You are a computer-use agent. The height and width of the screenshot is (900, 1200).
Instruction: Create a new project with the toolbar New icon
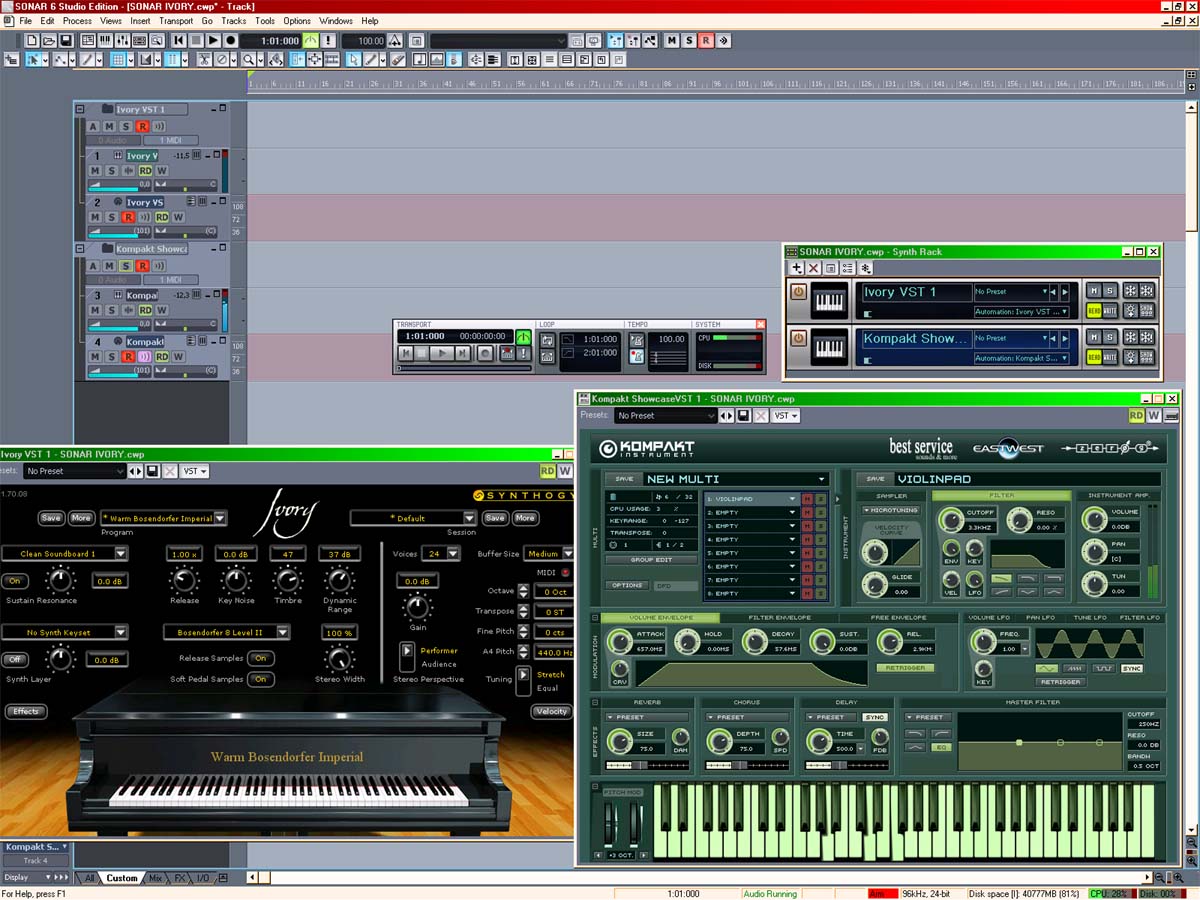click(x=32, y=40)
